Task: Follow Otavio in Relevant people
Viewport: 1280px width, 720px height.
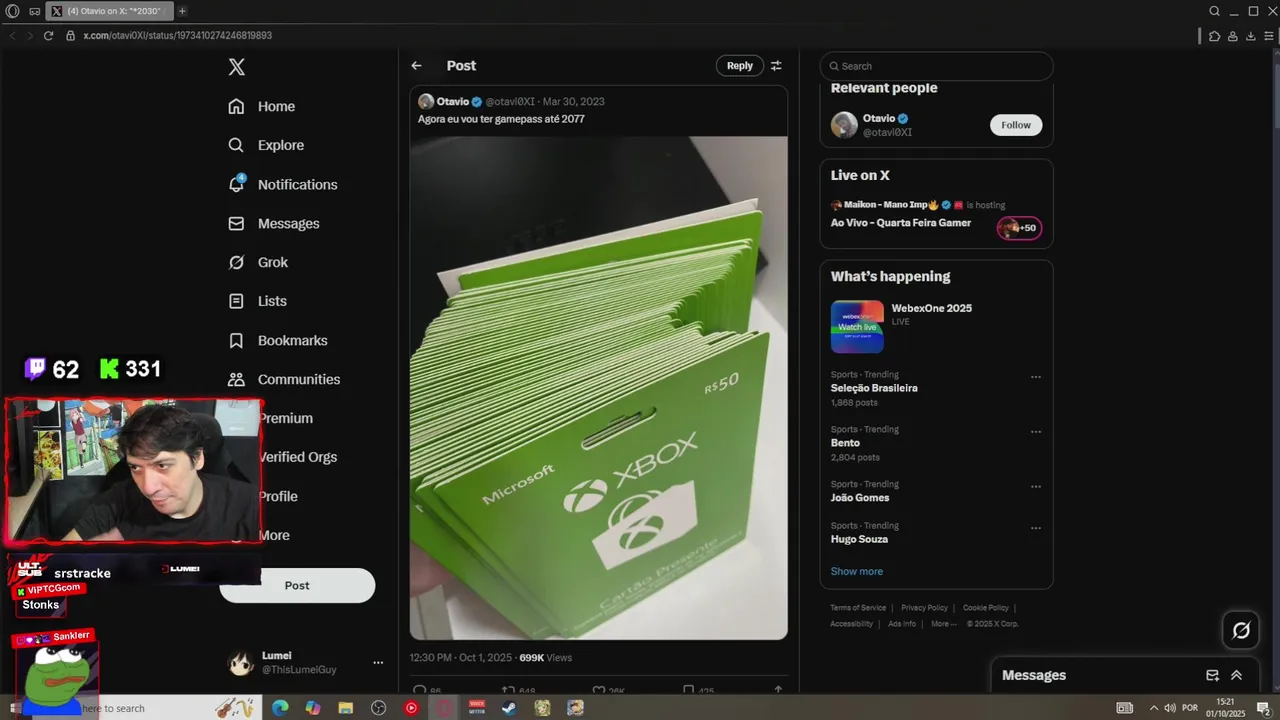Action: (1016, 125)
